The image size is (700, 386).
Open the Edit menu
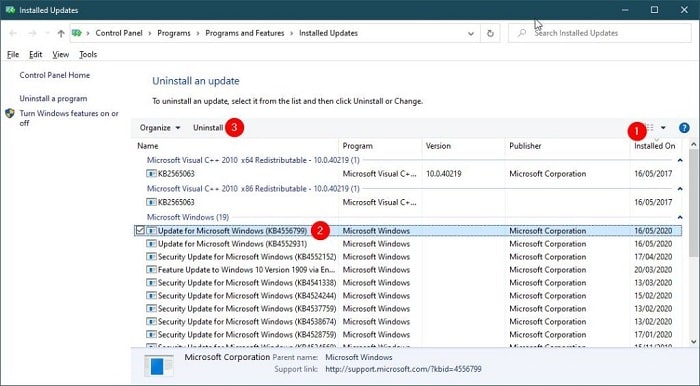coord(35,54)
